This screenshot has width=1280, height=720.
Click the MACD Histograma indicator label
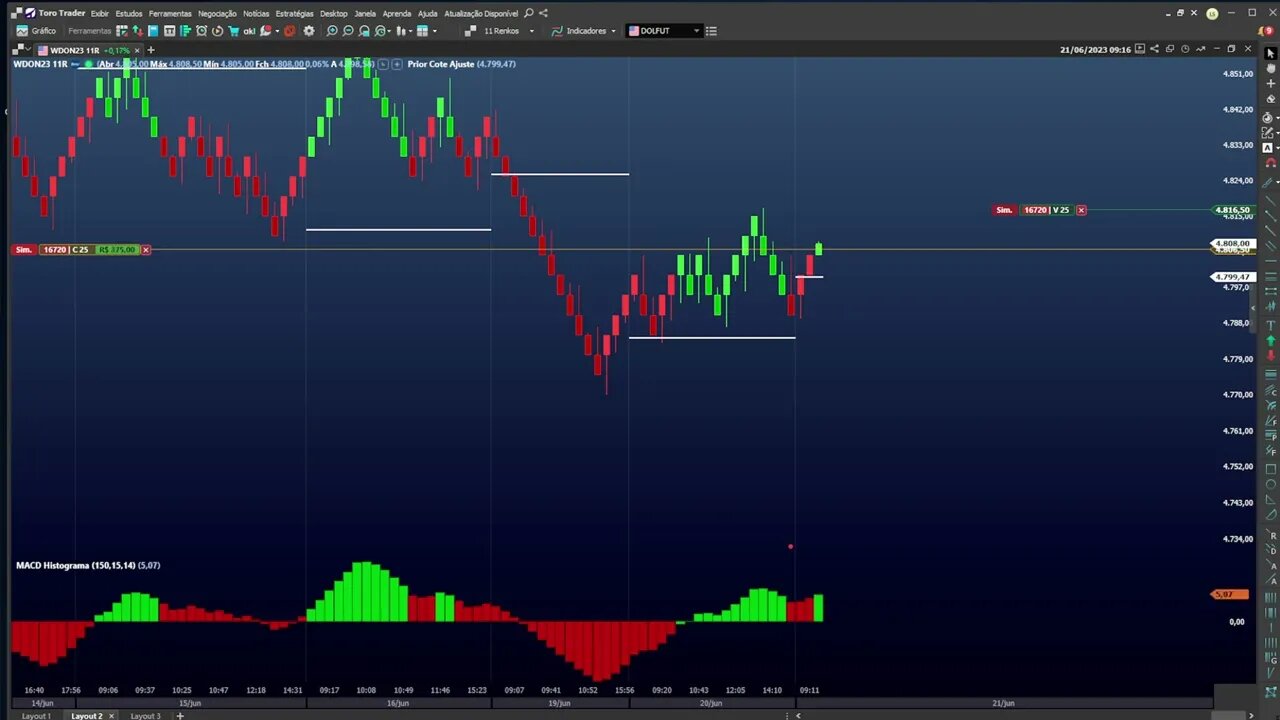pos(88,566)
